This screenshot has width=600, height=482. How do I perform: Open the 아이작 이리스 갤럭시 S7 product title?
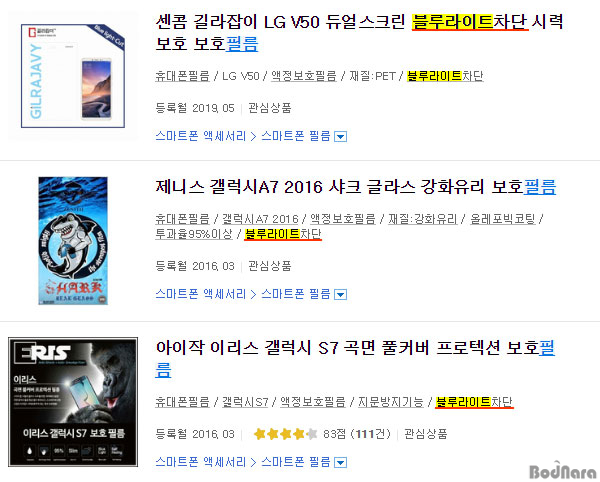(x=355, y=359)
